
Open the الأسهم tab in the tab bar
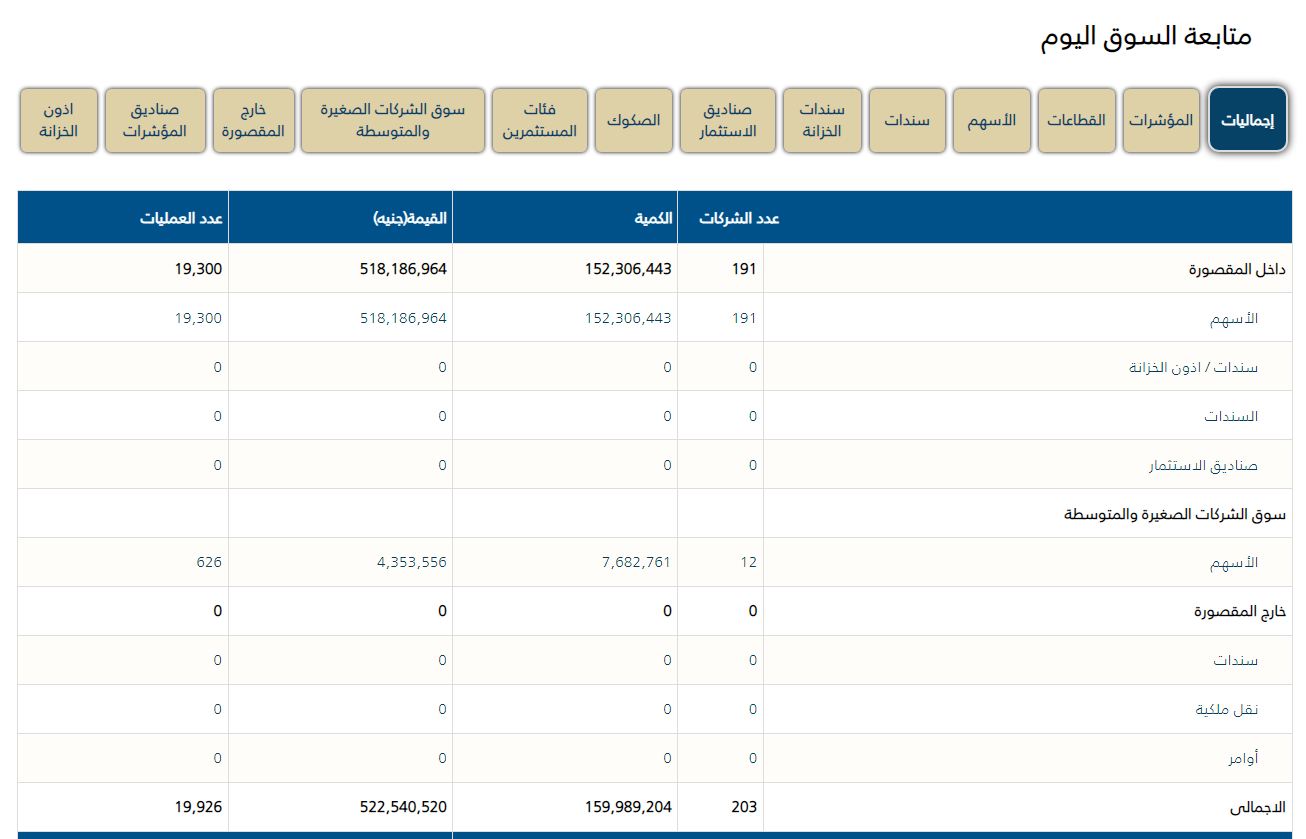coord(991,120)
